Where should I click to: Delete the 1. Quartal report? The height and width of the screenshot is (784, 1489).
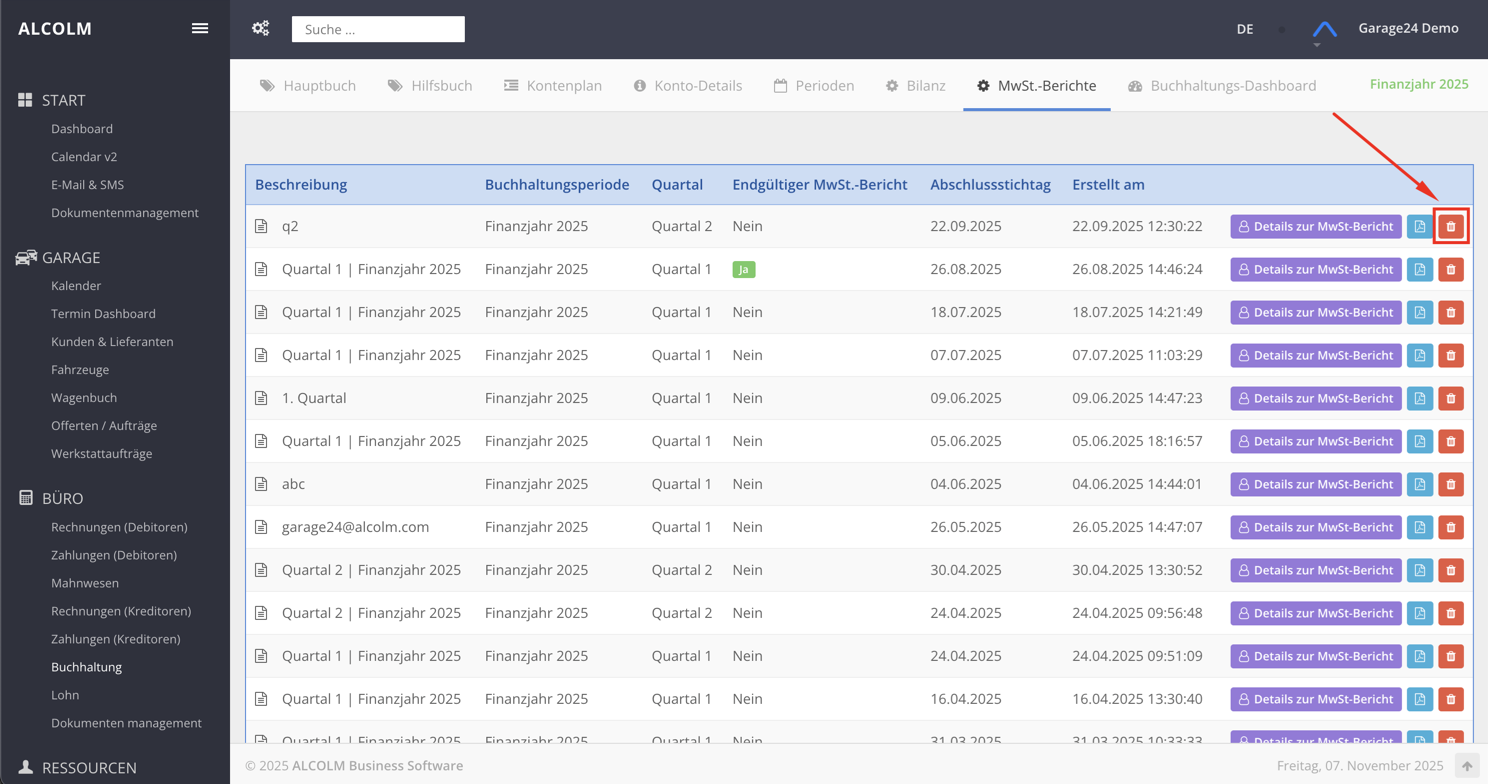coord(1450,399)
